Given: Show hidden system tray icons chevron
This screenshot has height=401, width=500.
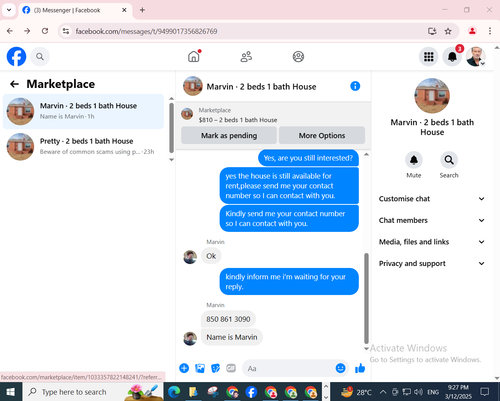Looking at the screenshot, I should pyautogui.click(x=383, y=392).
